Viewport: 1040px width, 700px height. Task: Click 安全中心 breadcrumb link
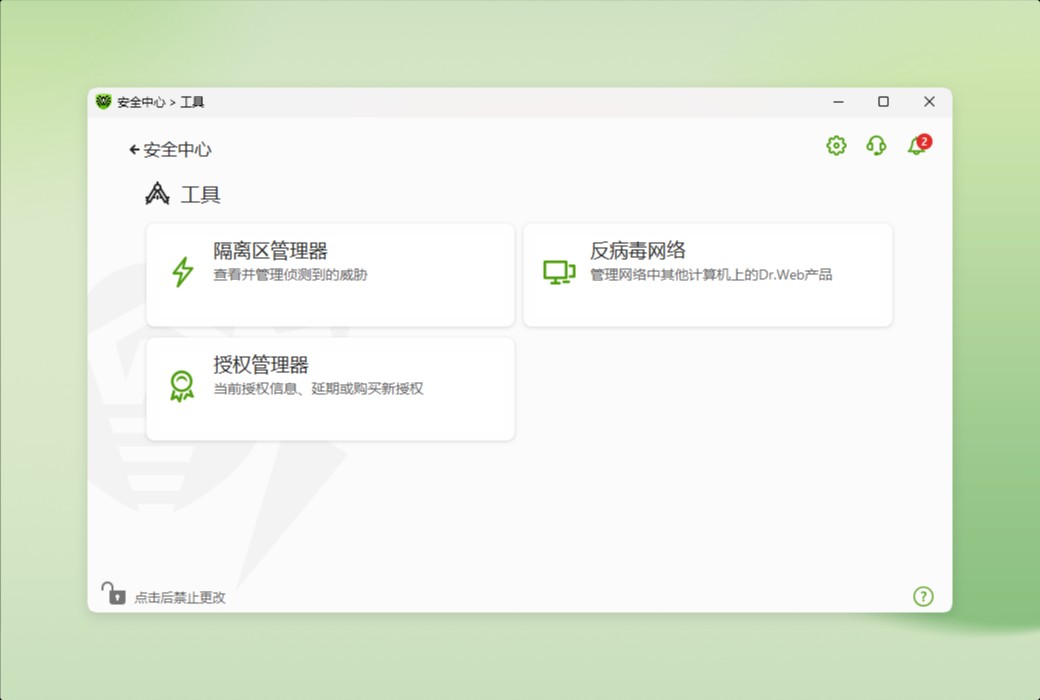178,149
